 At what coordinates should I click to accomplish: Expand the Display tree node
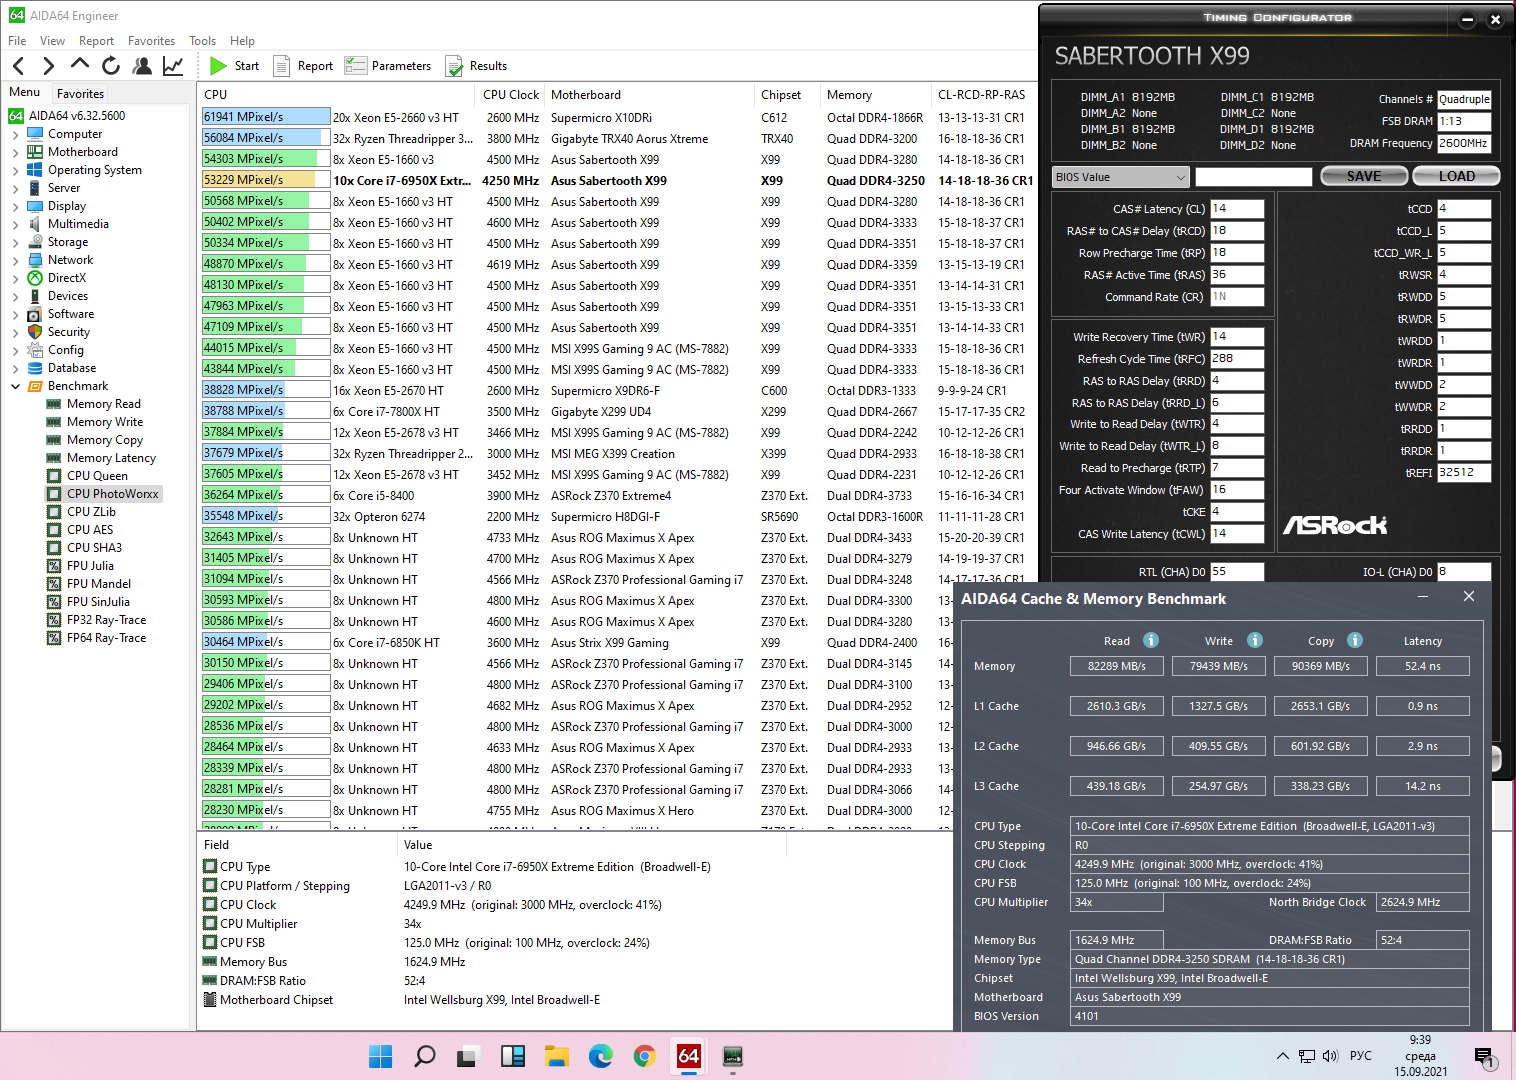(x=15, y=206)
